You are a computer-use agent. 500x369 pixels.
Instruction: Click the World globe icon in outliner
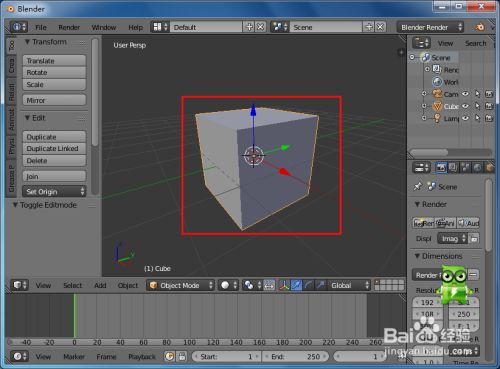pos(437,82)
